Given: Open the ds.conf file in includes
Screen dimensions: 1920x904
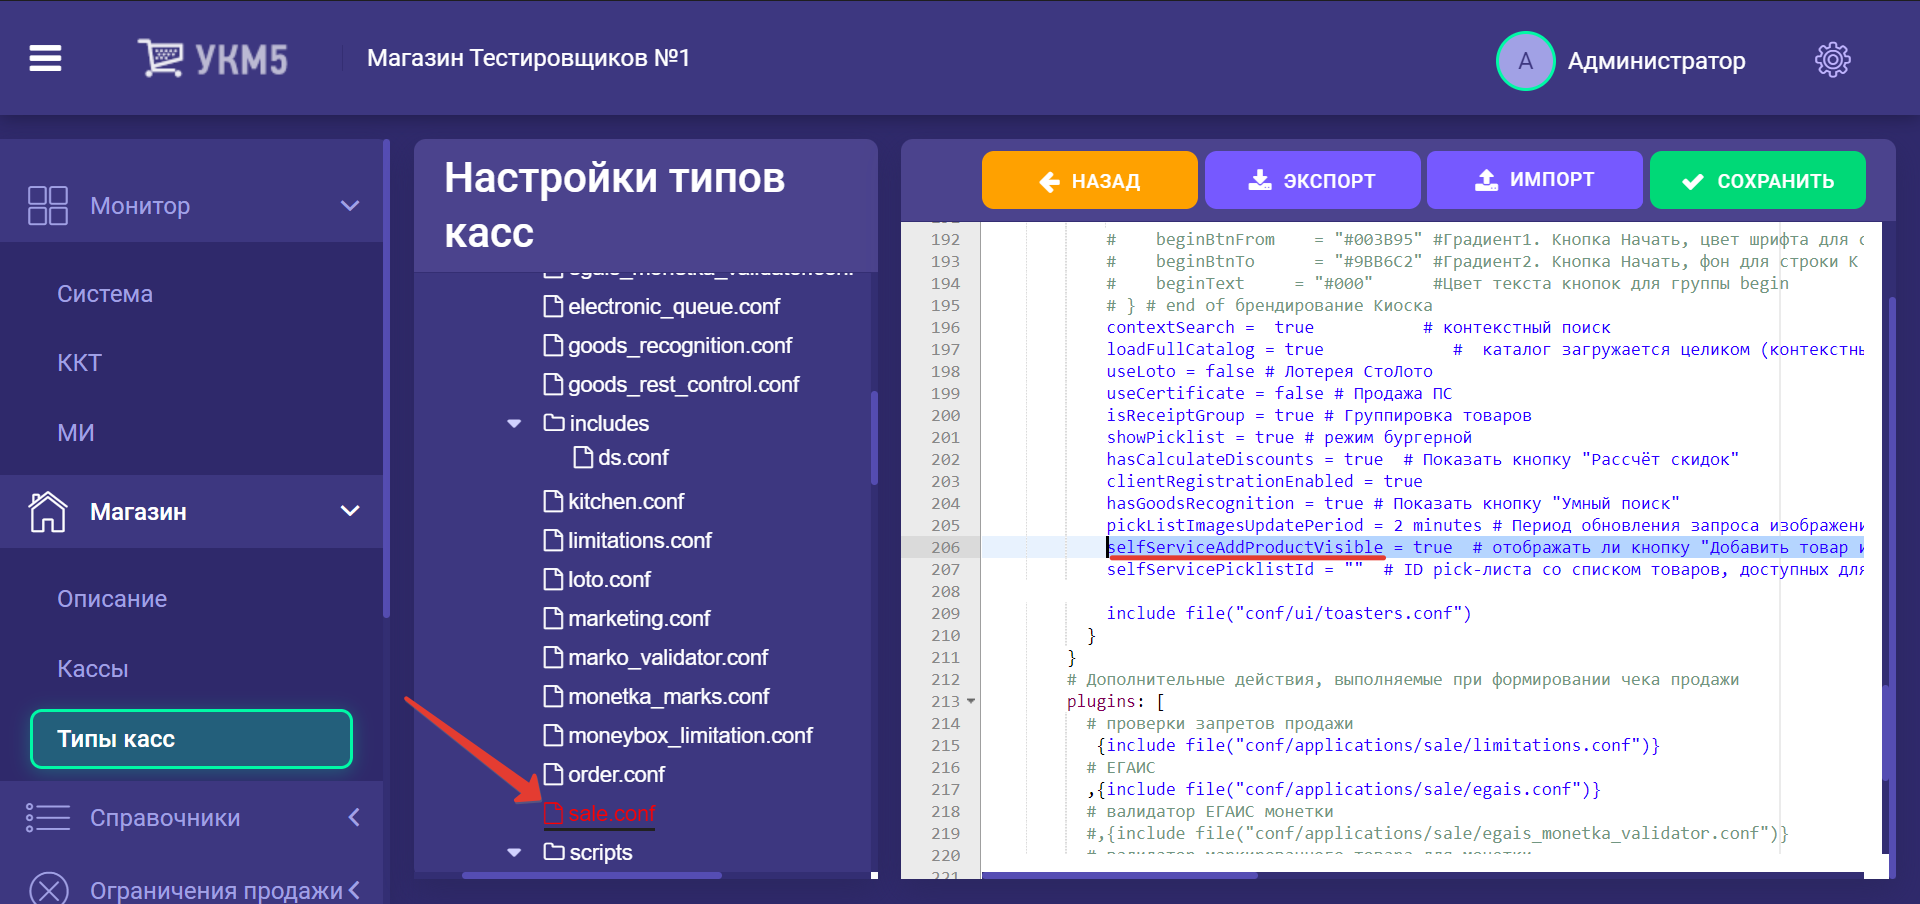Looking at the screenshot, I should coord(633,457).
